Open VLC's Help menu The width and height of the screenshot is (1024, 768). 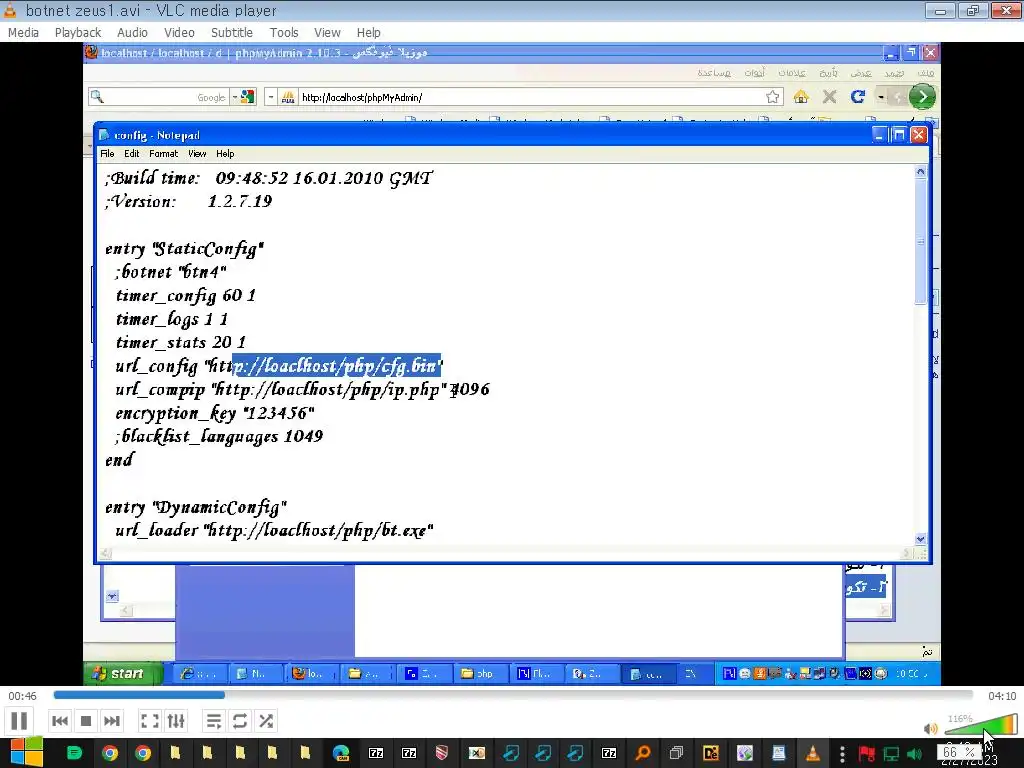368,33
